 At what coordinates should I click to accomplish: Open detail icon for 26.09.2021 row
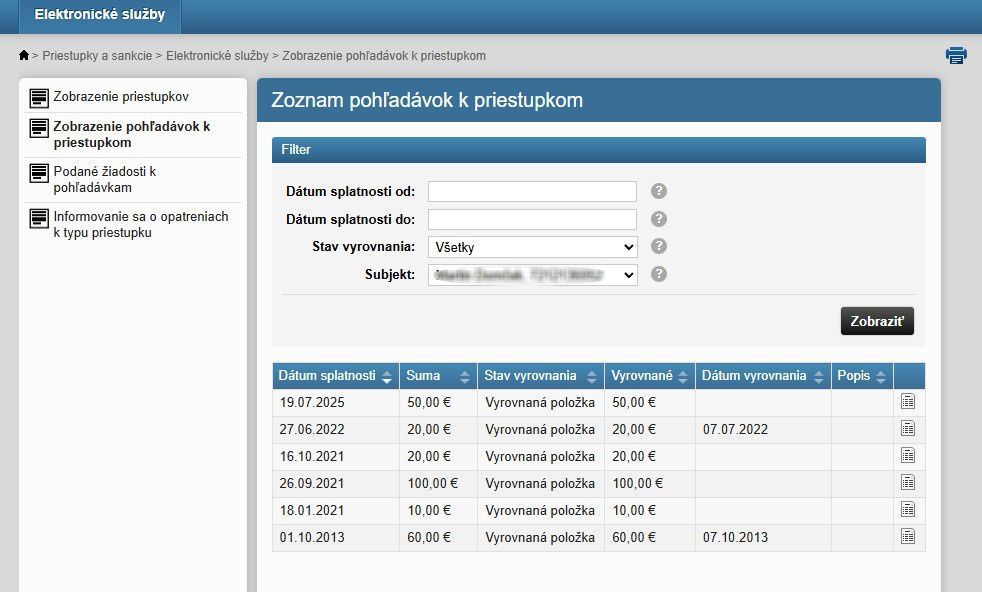[x=908, y=483]
